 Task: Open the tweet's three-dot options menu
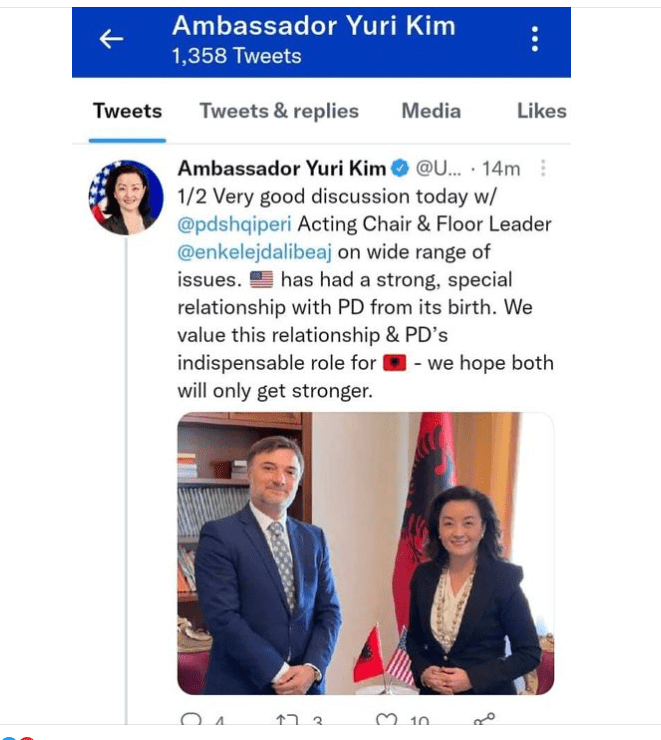(x=543, y=168)
